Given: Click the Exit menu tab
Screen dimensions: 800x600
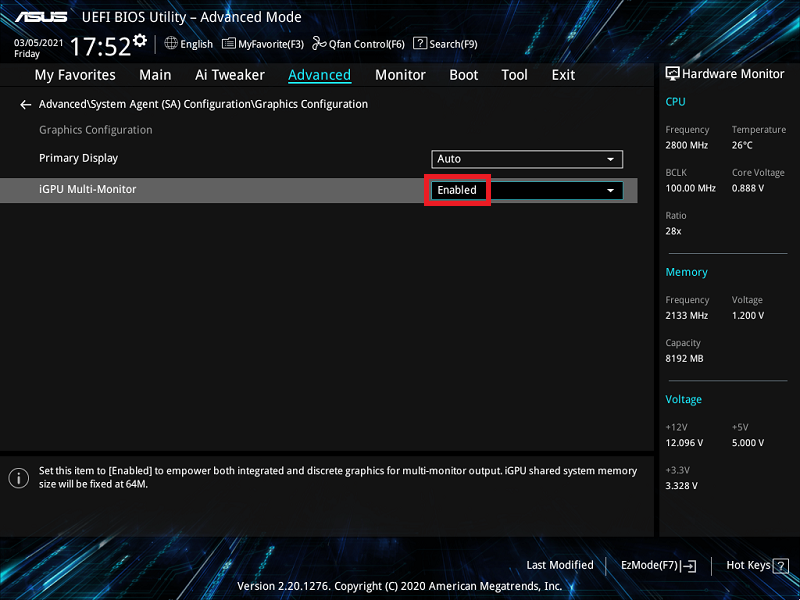Looking at the screenshot, I should [563, 75].
